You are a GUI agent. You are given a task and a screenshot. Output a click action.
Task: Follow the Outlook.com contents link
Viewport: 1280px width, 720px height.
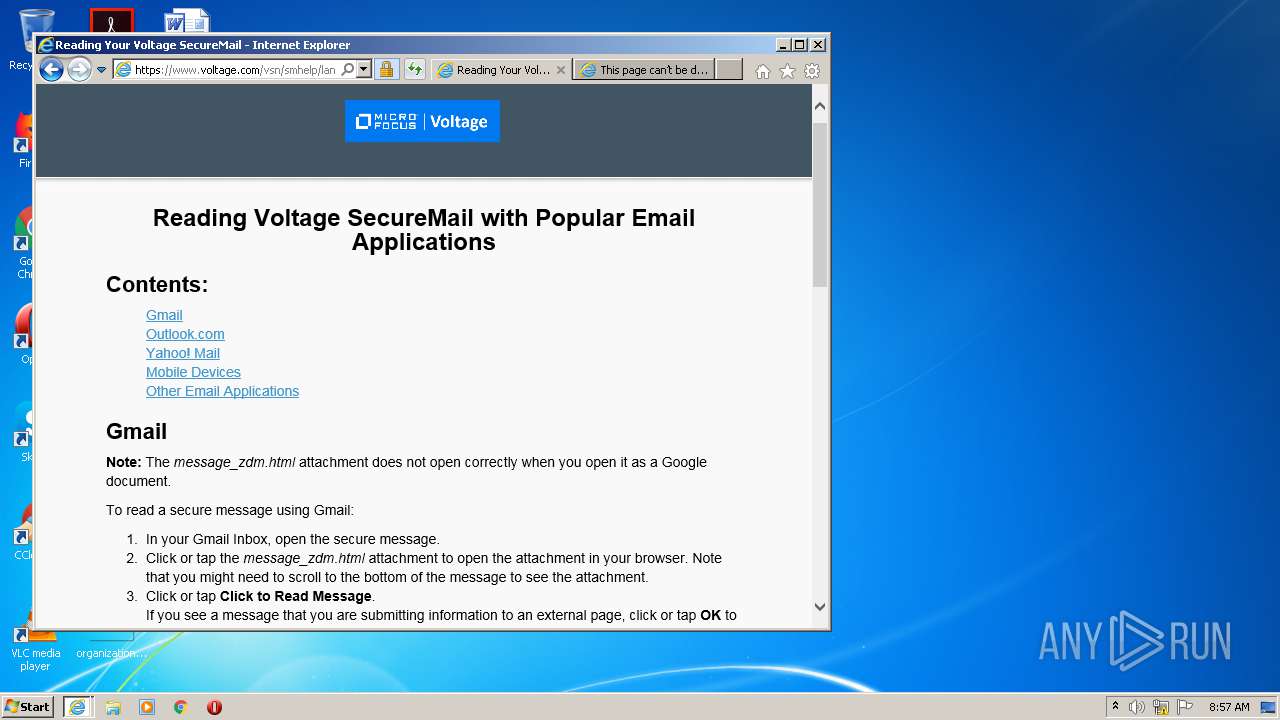[x=185, y=334]
